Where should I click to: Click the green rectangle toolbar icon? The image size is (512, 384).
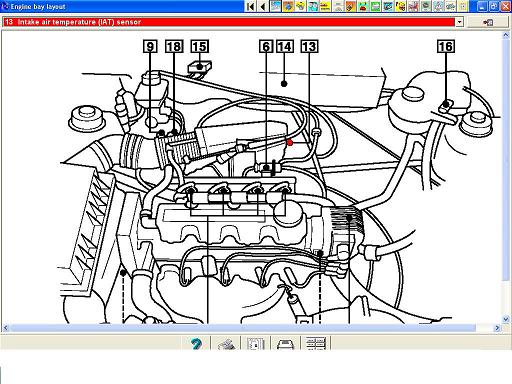click(376, 6)
